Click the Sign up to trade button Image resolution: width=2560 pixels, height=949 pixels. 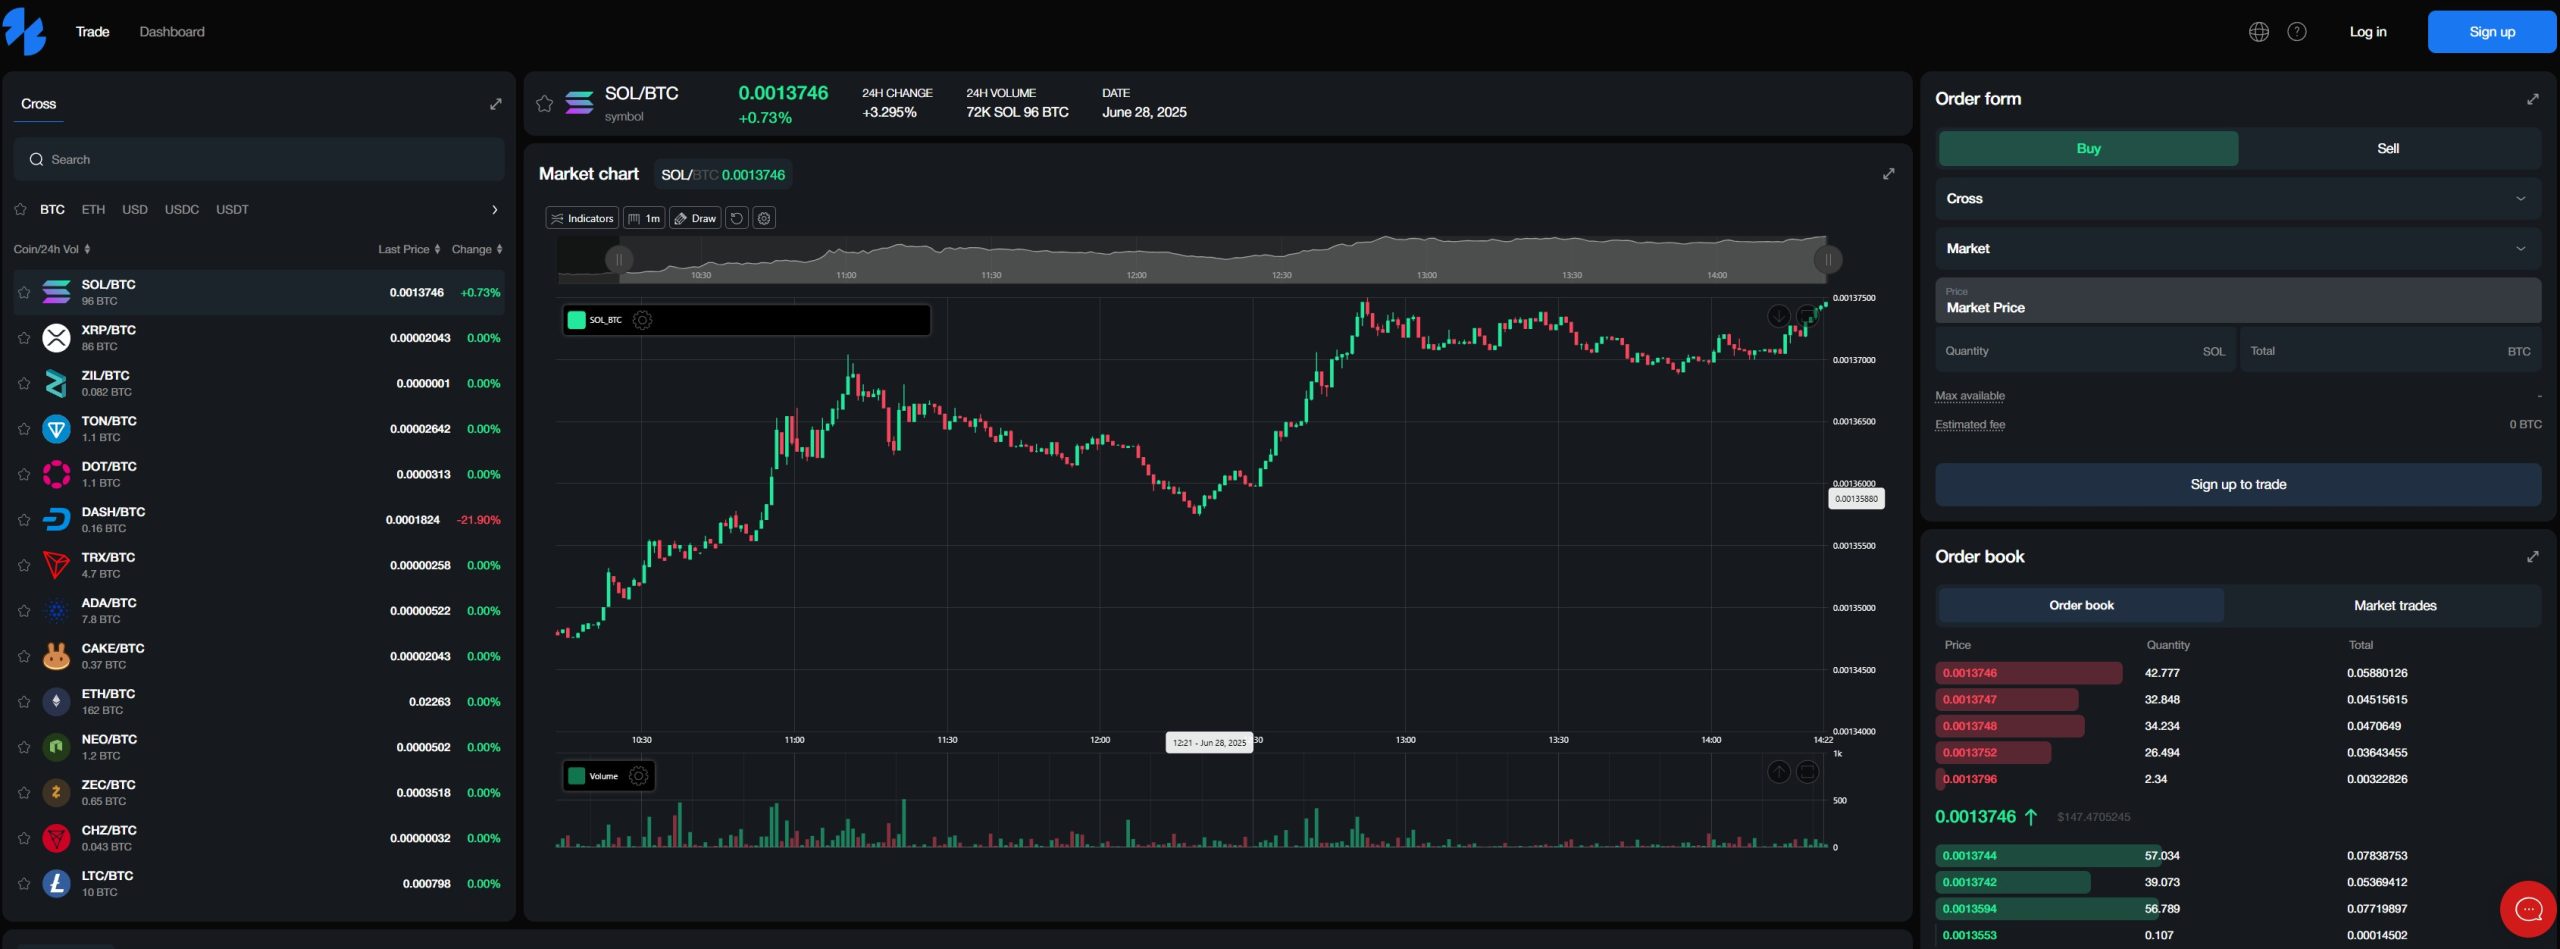pyautogui.click(x=2237, y=485)
